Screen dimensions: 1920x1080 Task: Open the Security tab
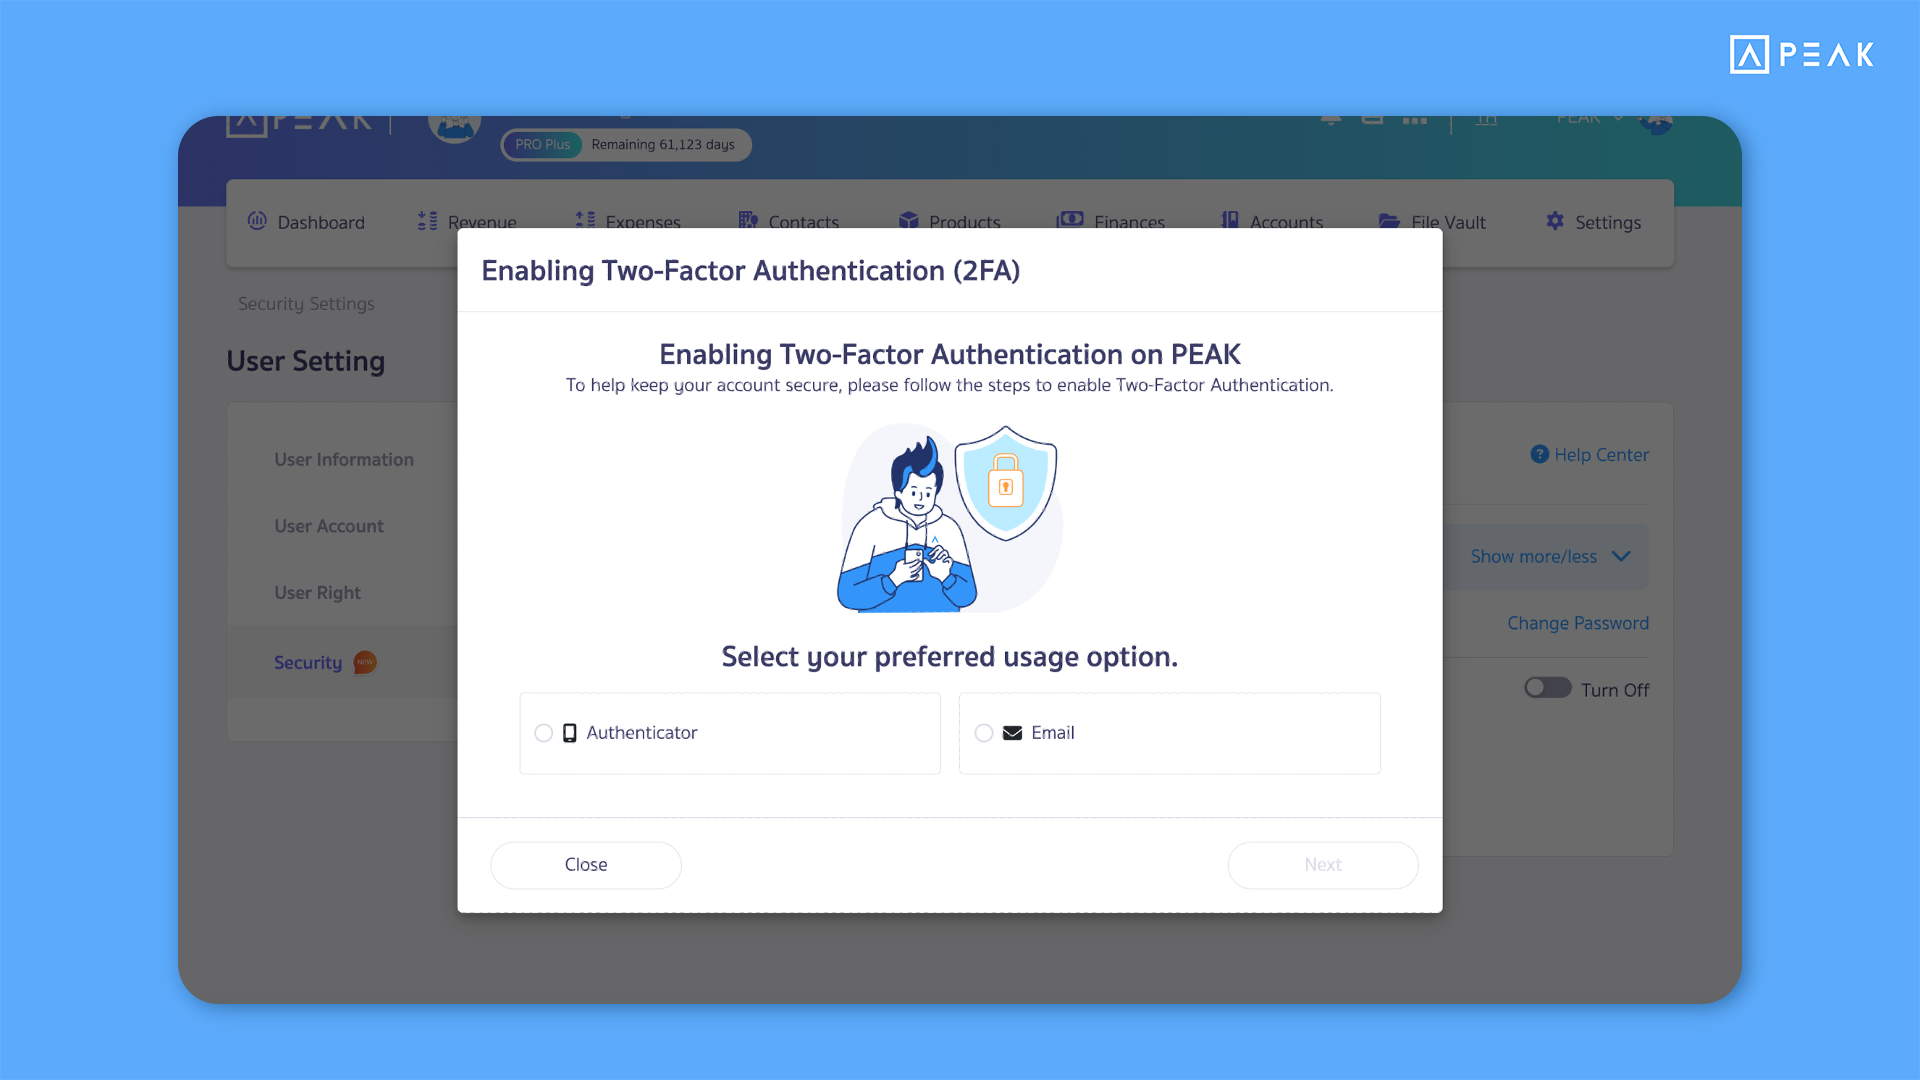click(x=308, y=663)
